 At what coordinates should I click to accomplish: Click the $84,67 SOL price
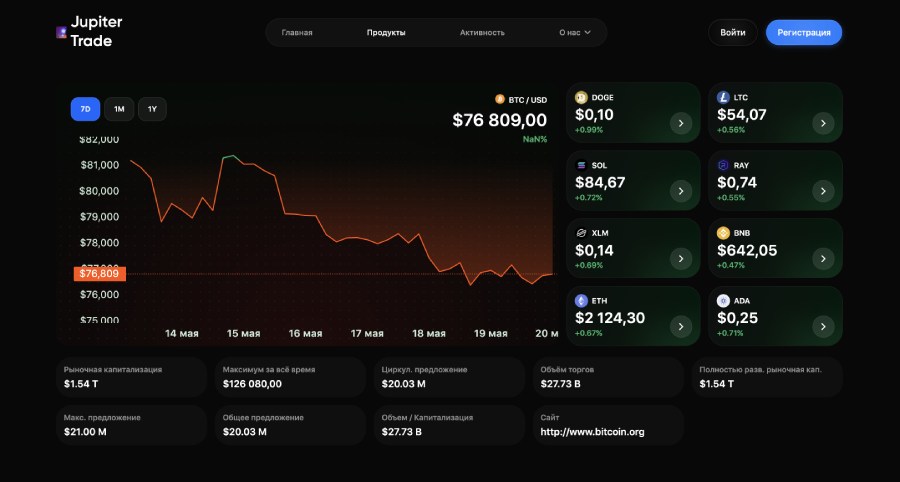click(x=600, y=182)
